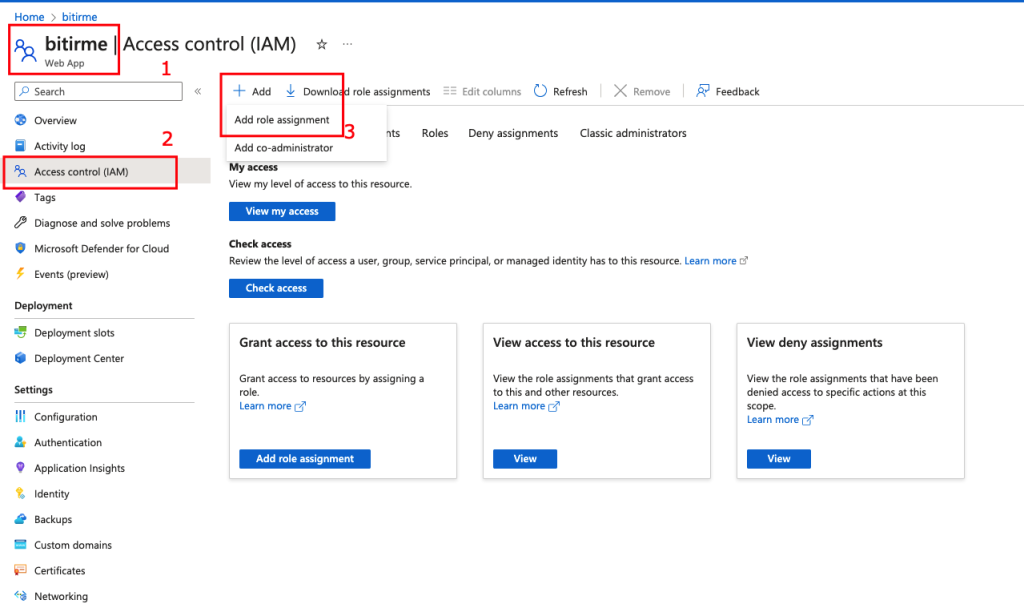Viewport: 1024px width, 608px height.
Task: Open Activity log from the sidebar
Action: (59, 146)
